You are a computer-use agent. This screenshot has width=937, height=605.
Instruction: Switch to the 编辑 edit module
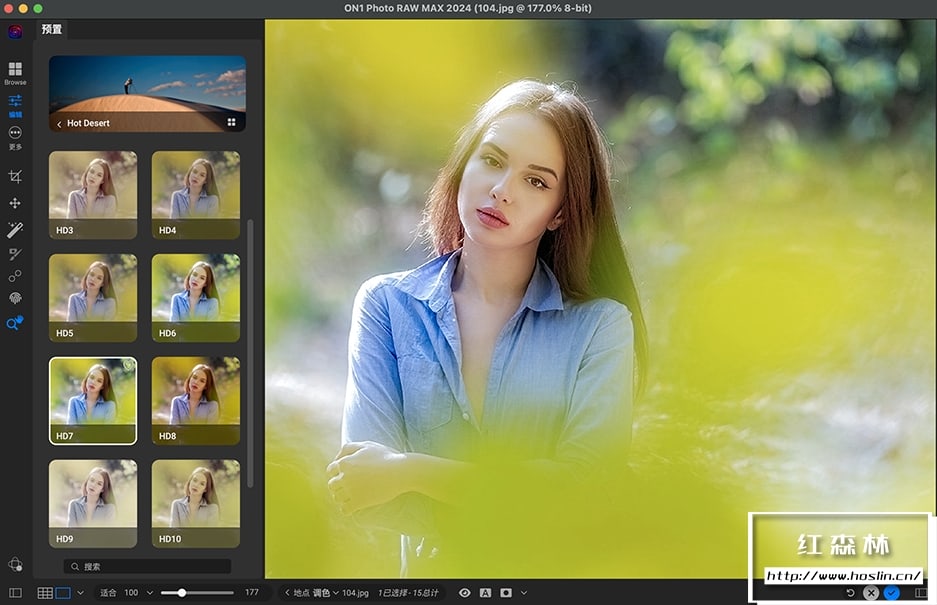[15, 106]
